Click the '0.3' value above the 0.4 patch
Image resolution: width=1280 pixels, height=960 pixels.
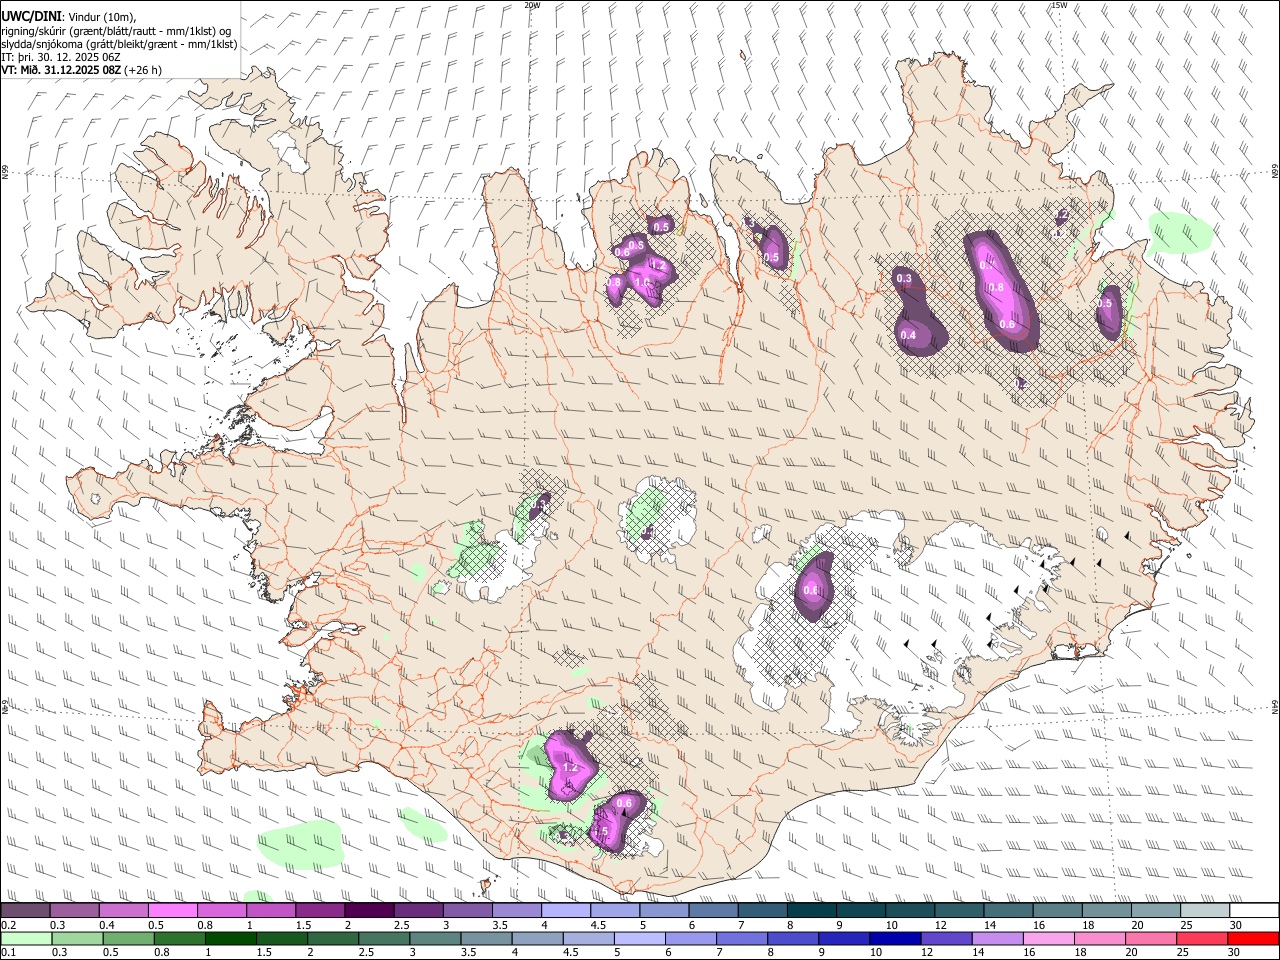pyautogui.click(x=904, y=278)
